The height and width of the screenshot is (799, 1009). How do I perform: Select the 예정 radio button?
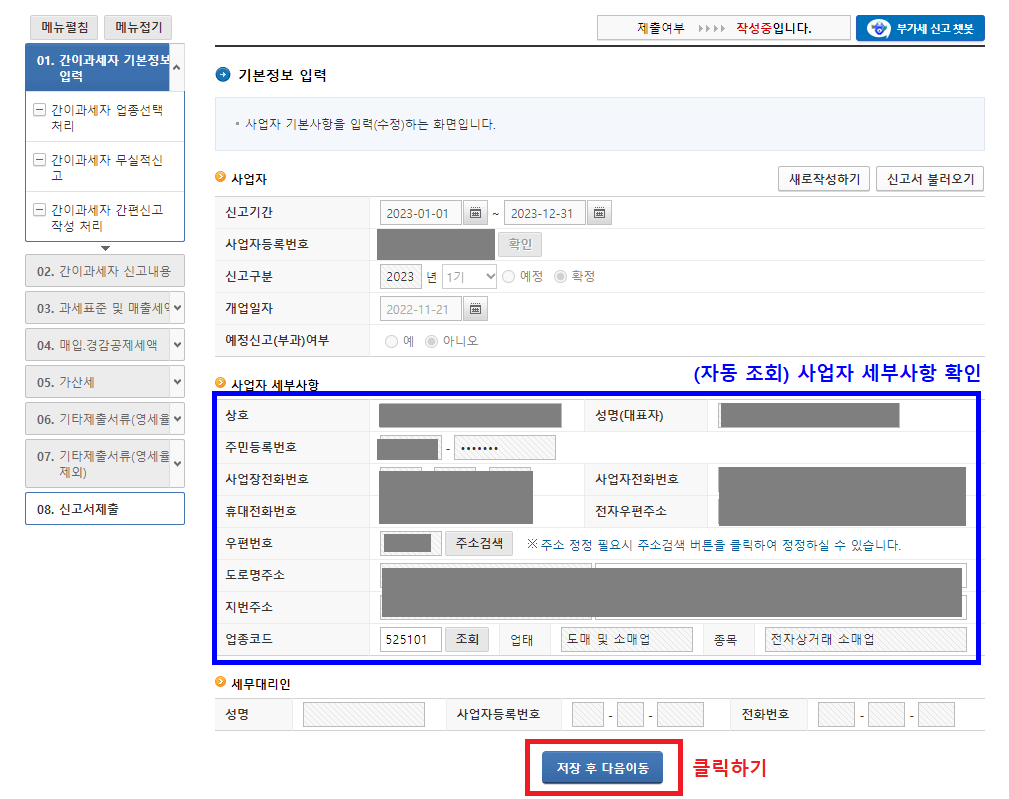509,277
